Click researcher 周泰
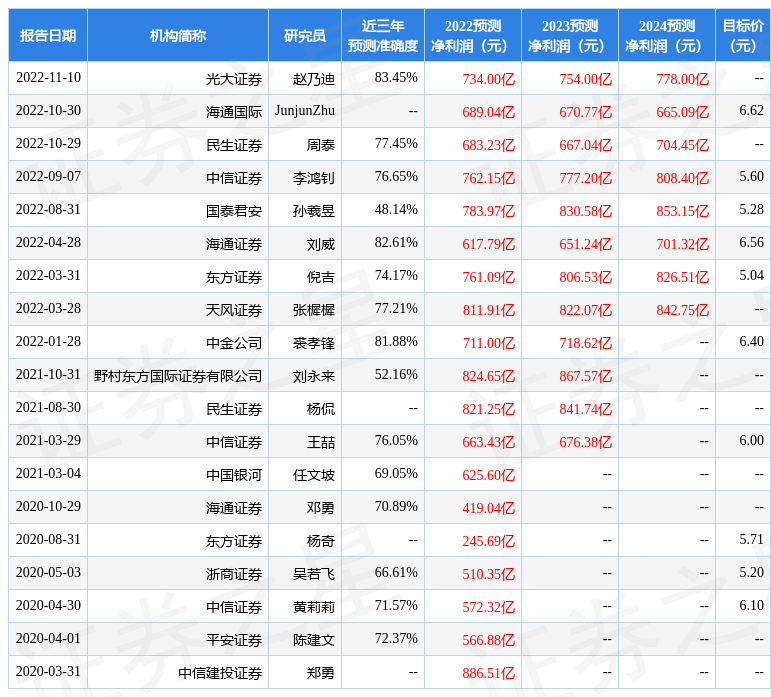The image size is (771, 697). [x=321, y=145]
